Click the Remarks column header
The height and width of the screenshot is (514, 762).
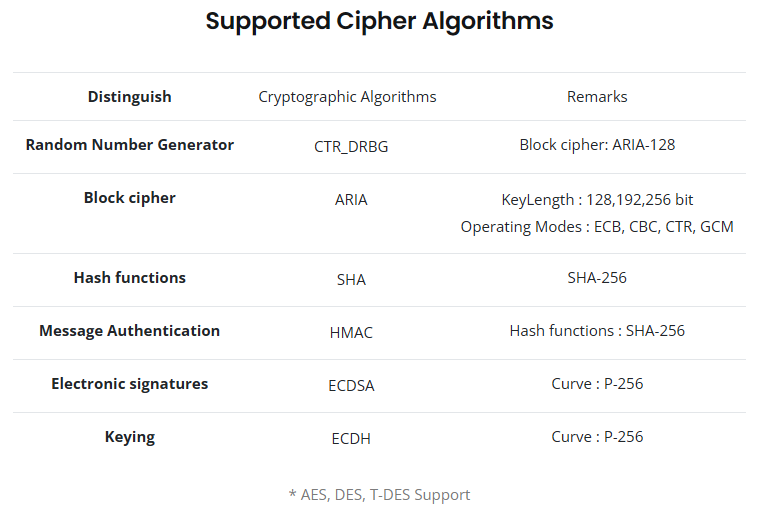tap(597, 97)
